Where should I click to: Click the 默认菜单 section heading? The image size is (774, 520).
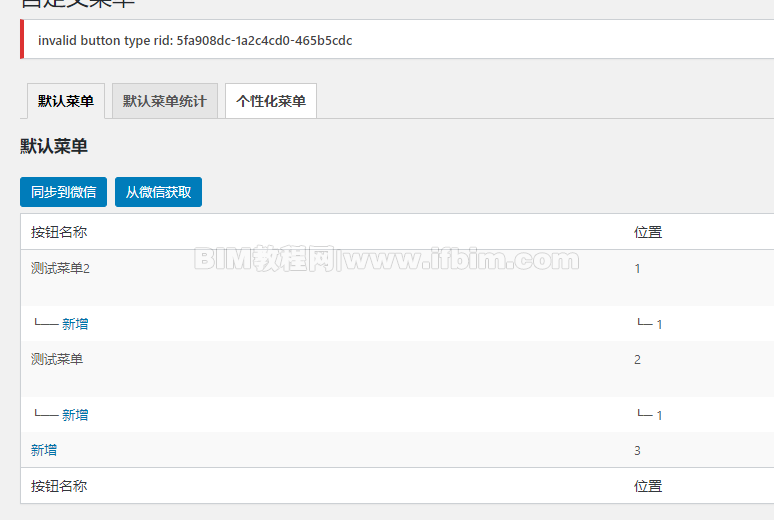click(54, 146)
